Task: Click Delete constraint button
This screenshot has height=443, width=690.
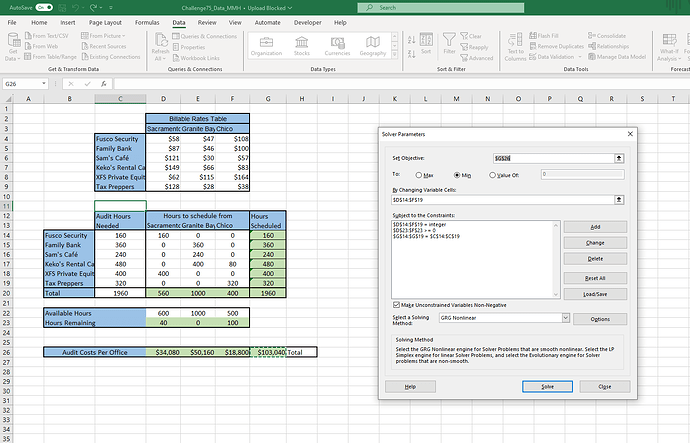Action: coord(595,259)
